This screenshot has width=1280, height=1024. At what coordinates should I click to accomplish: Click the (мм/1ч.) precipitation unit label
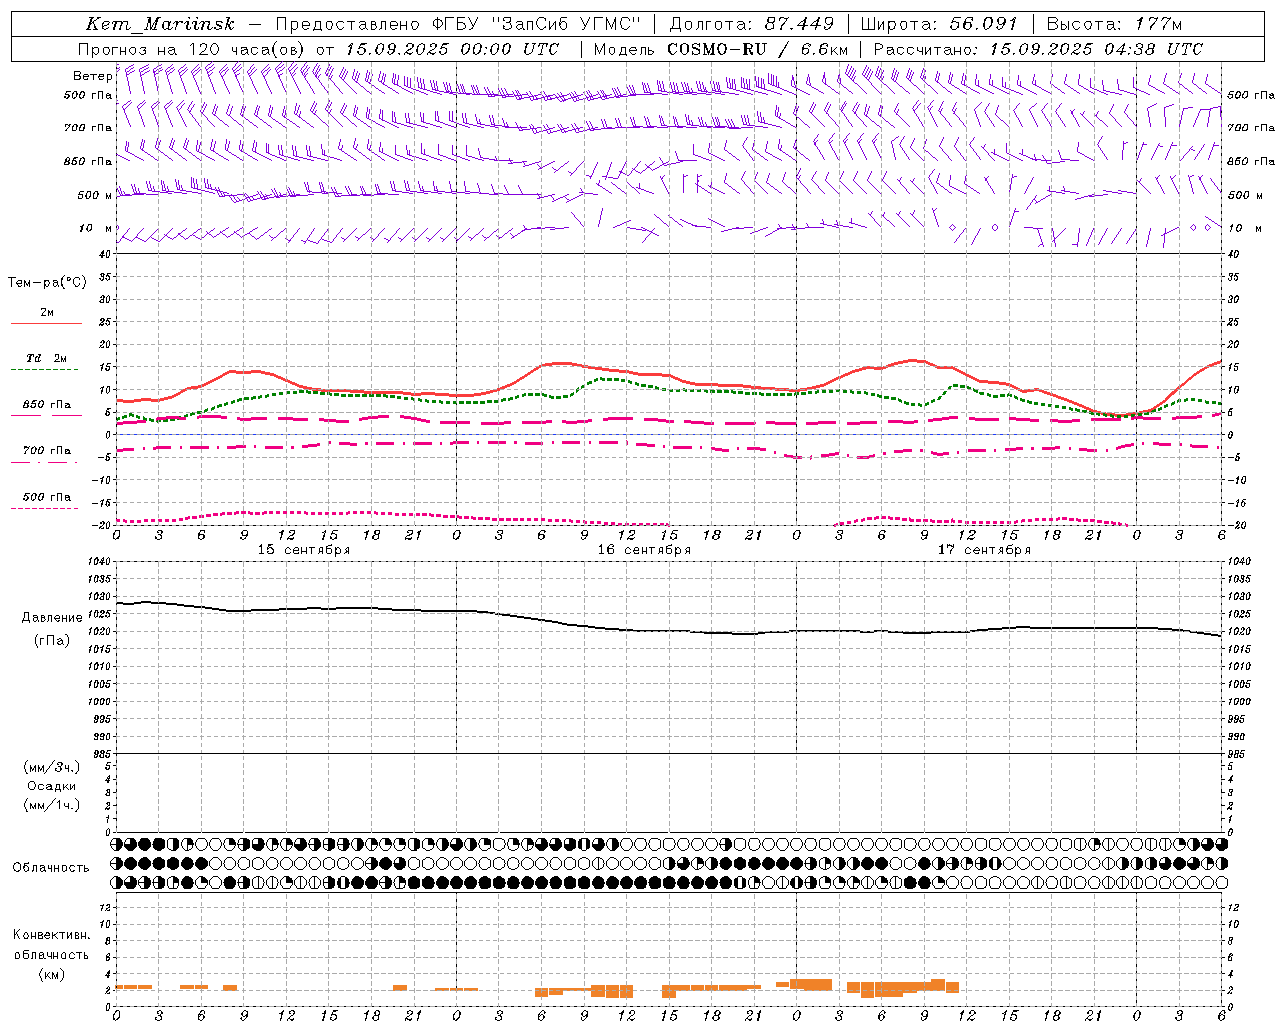click(52, 805)
